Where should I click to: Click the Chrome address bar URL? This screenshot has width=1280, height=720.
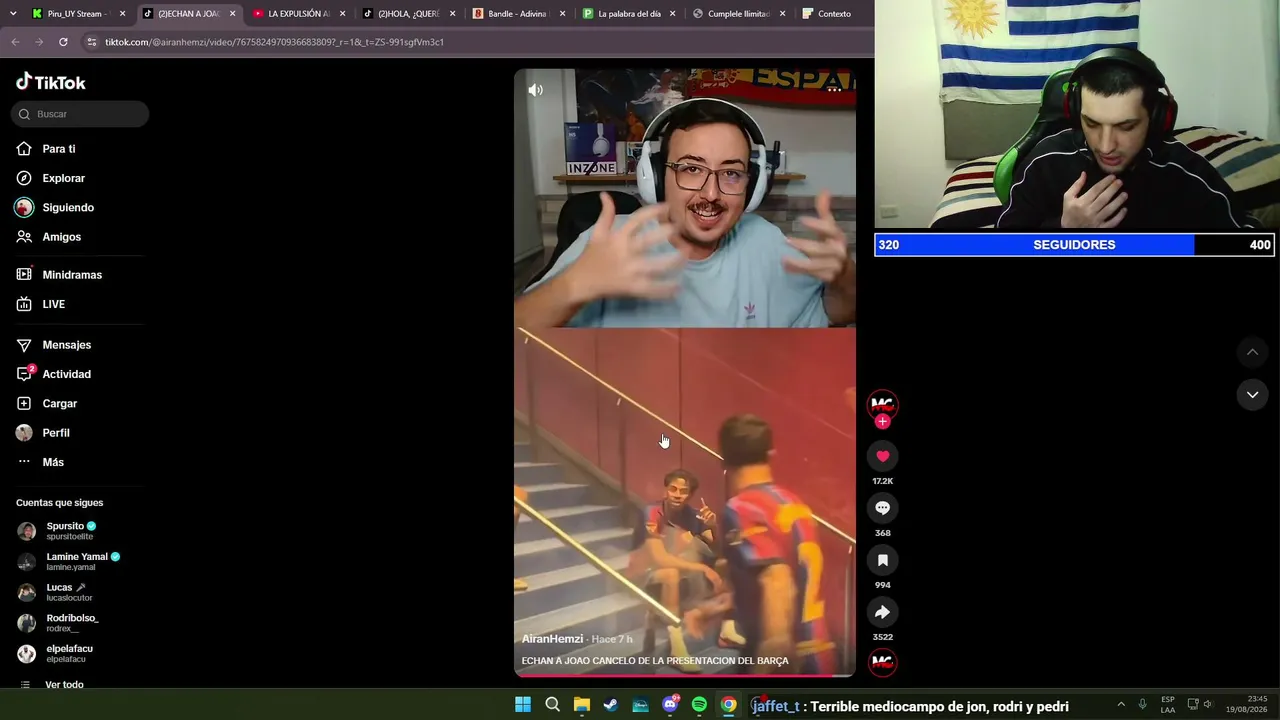pos(274,42)
